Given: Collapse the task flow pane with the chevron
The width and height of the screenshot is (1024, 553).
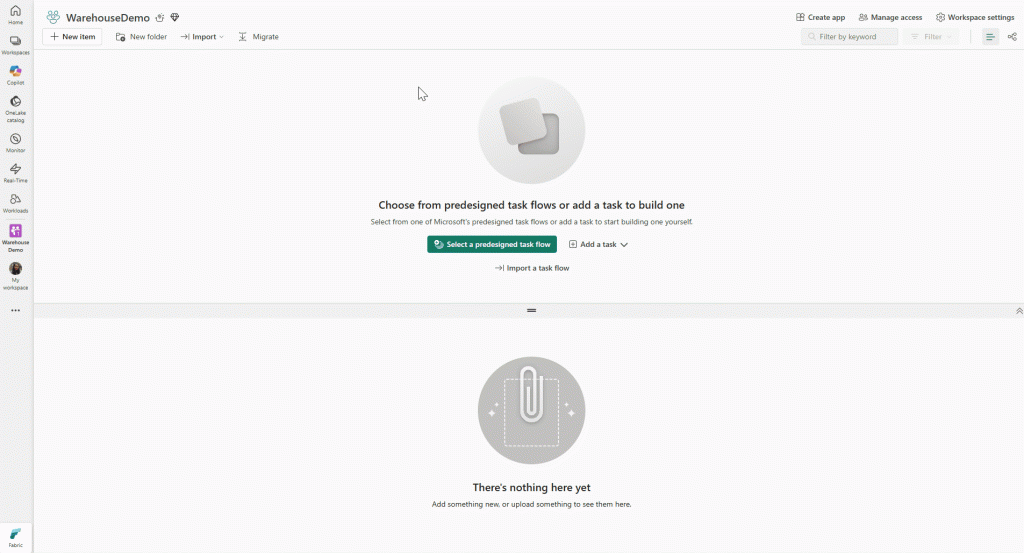Looking at the screenshot, I should (1019, 311).
